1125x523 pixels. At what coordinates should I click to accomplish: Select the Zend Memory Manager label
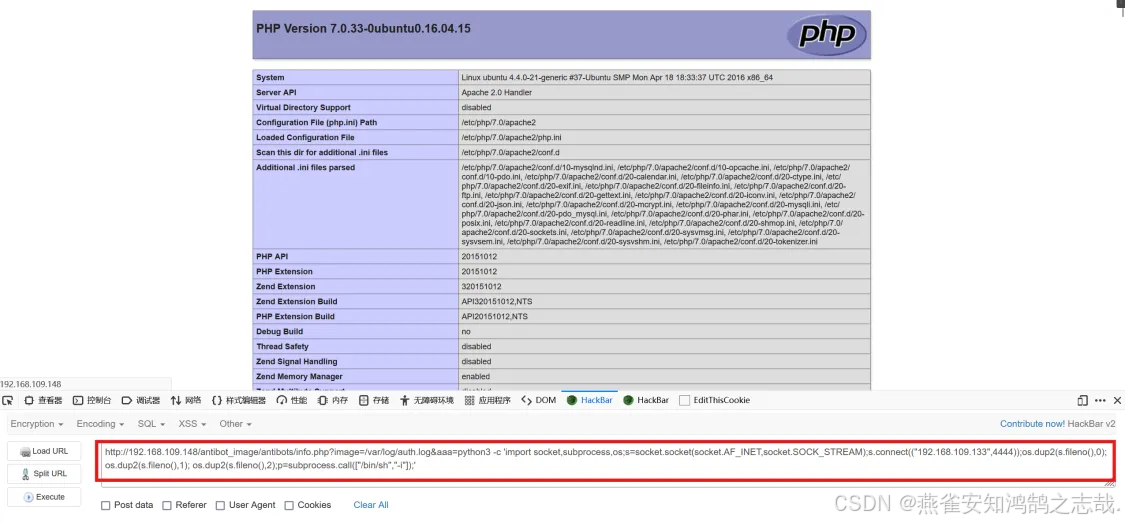299,377
